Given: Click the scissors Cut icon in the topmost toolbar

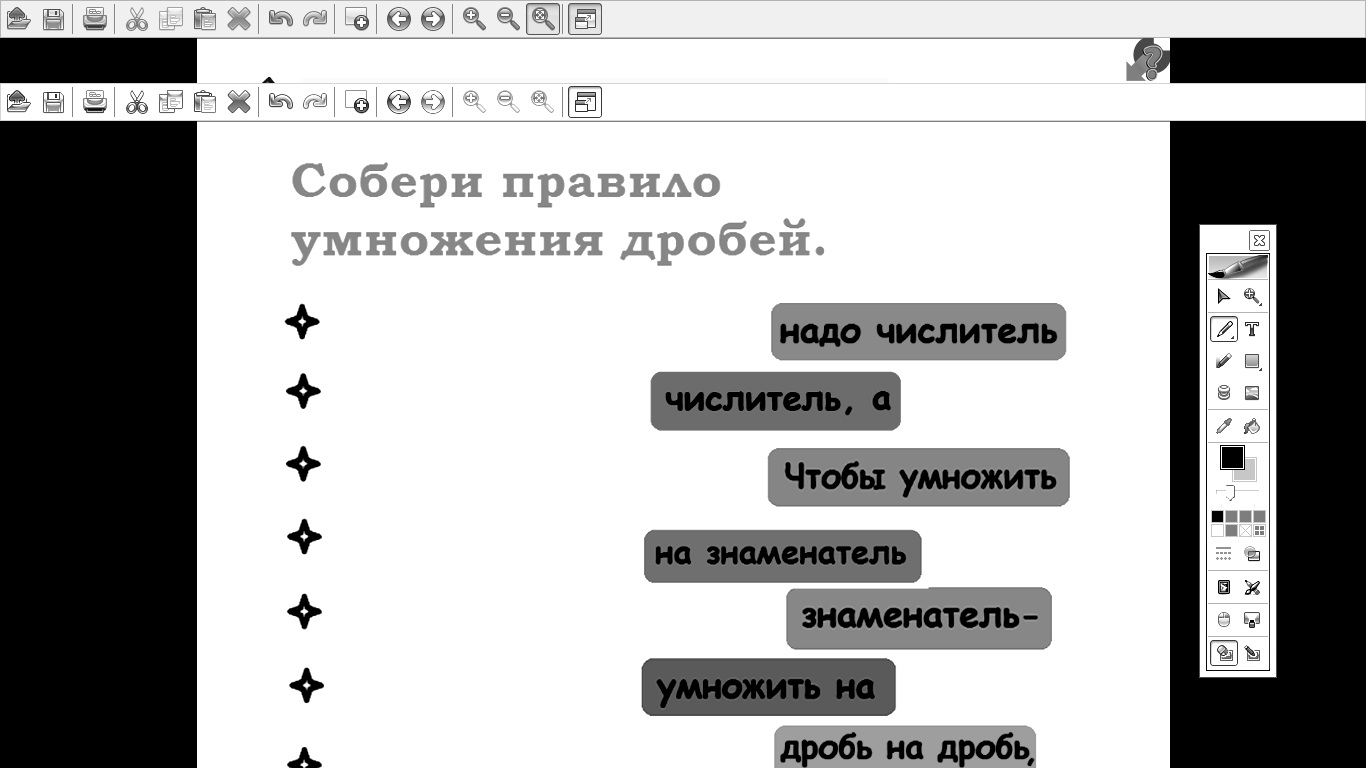Looking at the screenshot, I should coord(137,19).
